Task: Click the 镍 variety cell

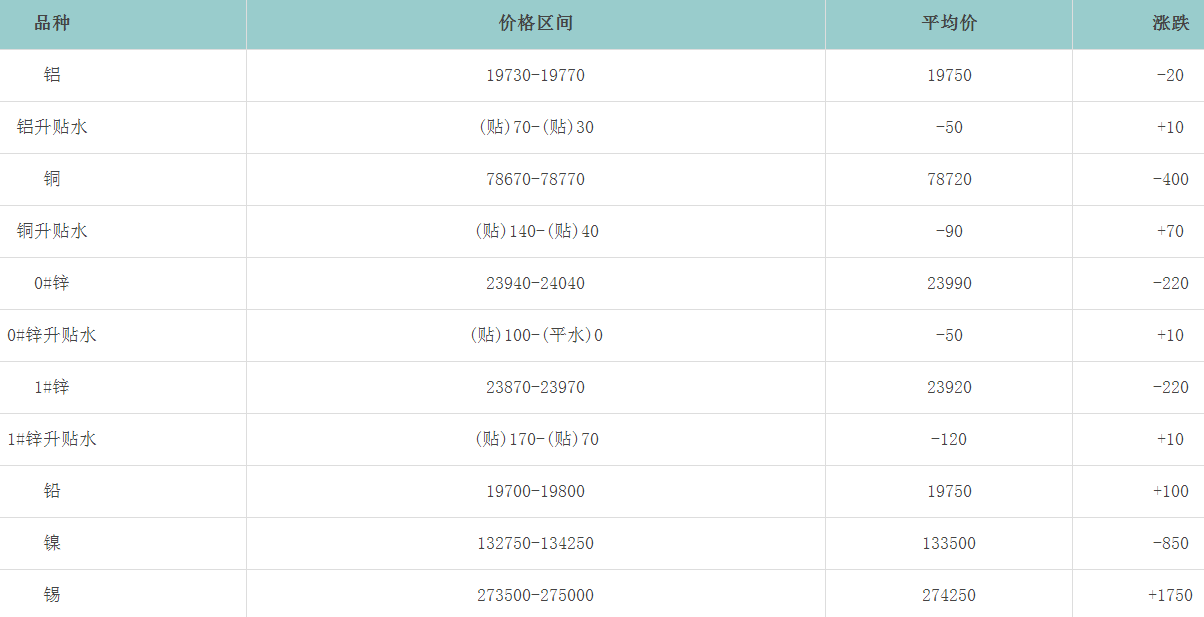Action: (52, 543)
